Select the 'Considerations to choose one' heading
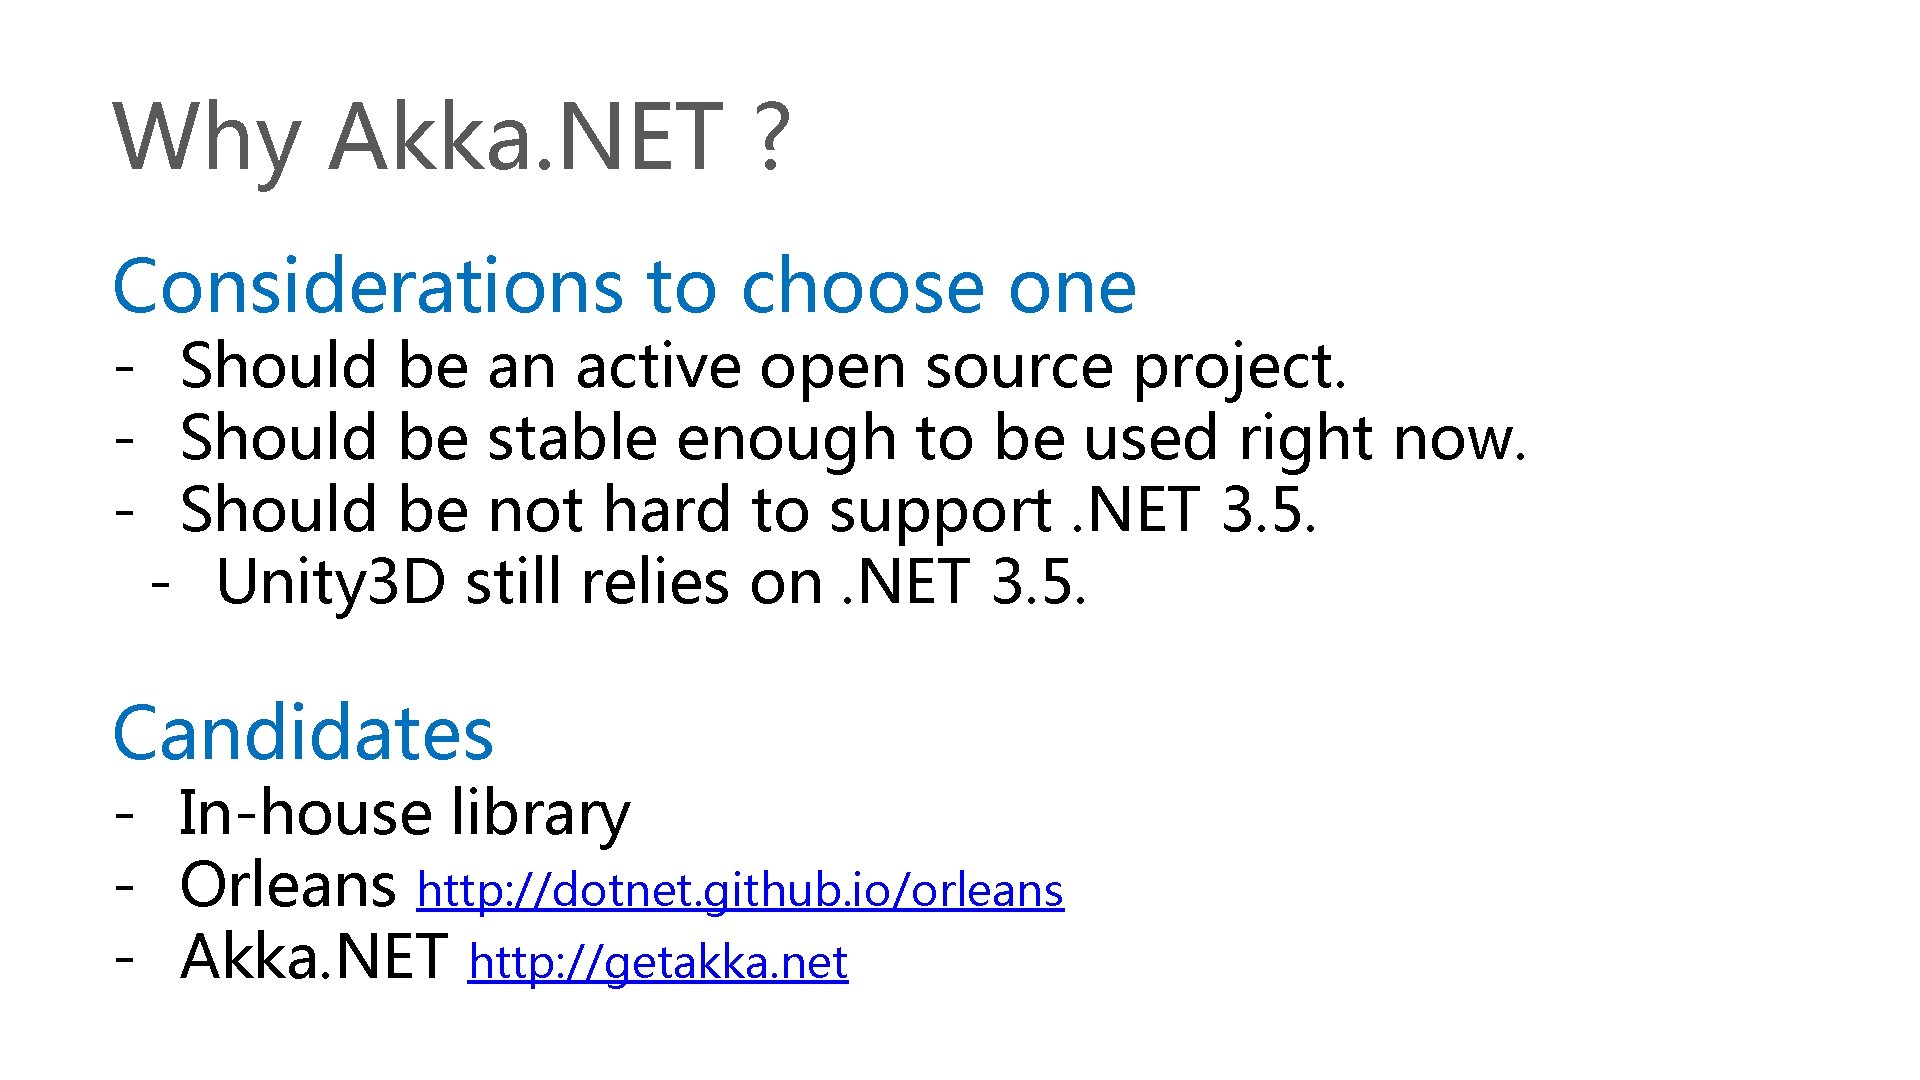Viewport: 1920px width, 1080px height. (x=625, y=286)
